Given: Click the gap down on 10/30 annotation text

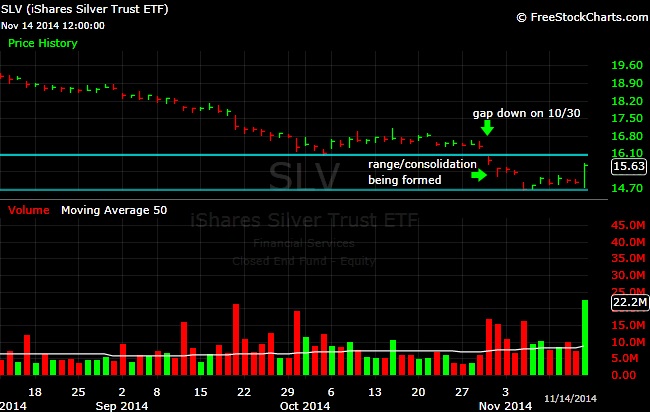Looking at the screenshot, I should point(526,113).
